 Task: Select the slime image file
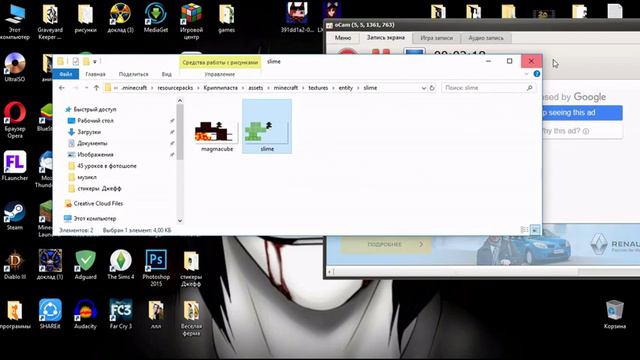coord(267,127)
